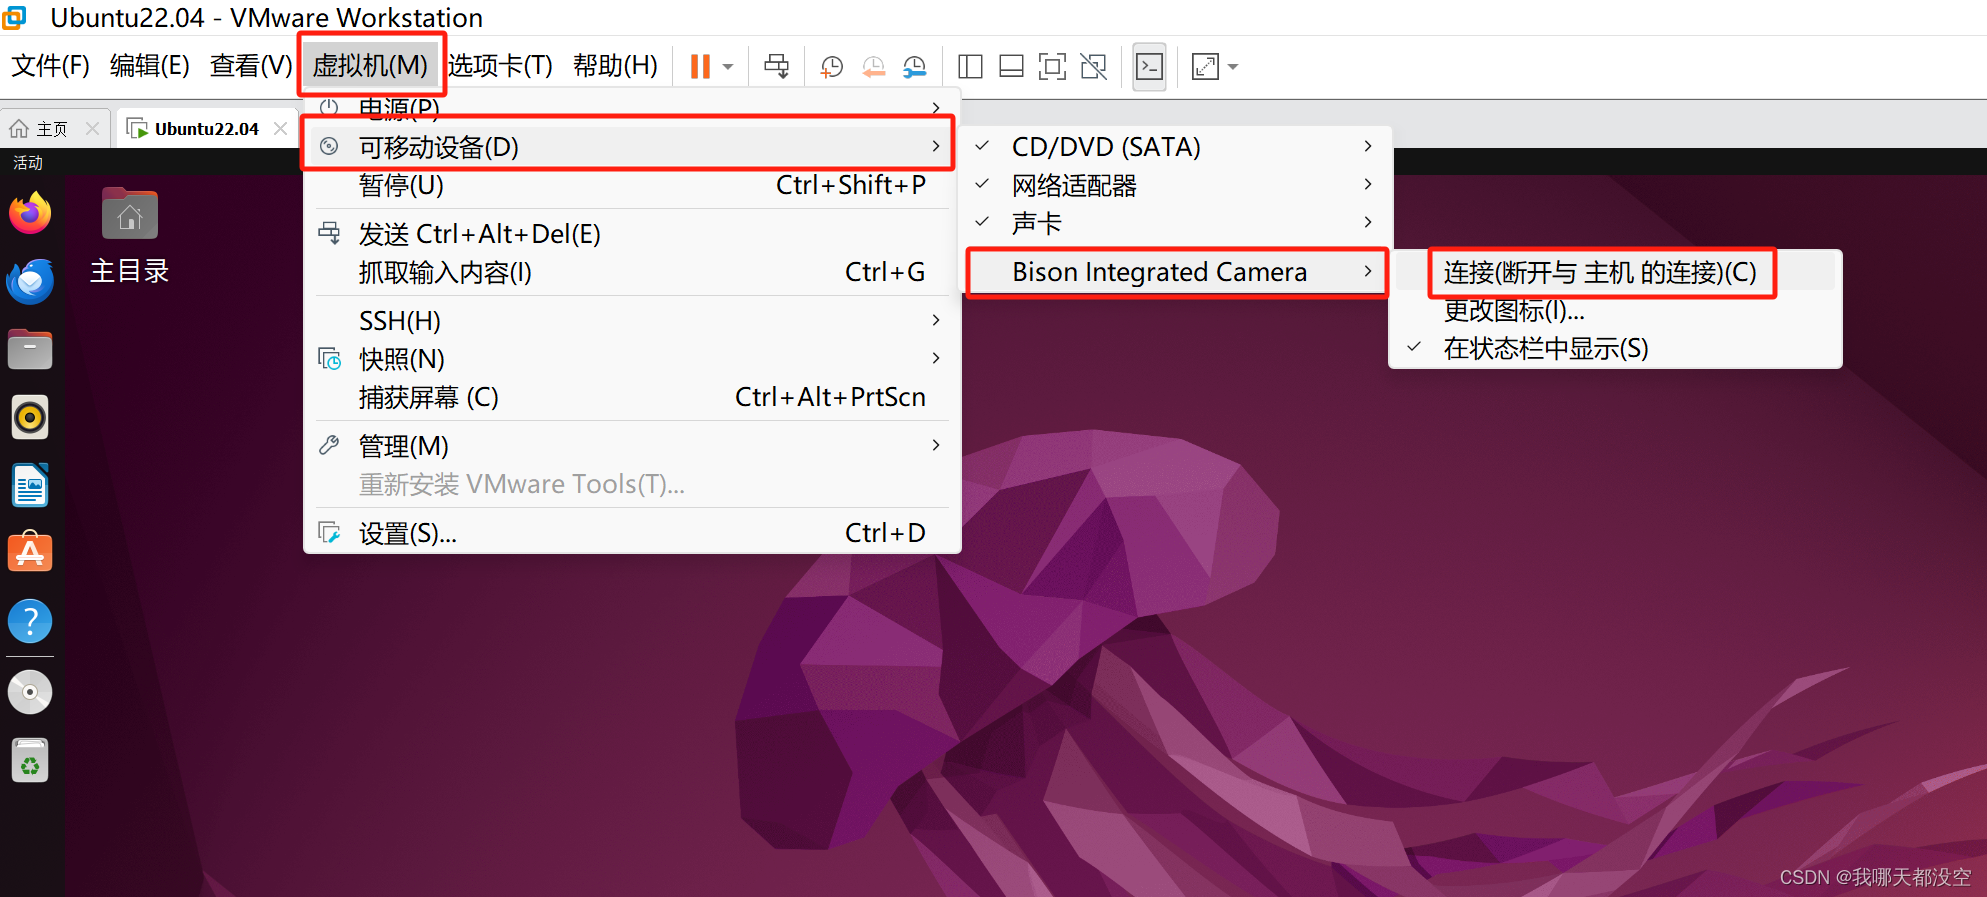Expand the CD/DVD (SATA) submenu arrow
Viewport: 1987px width, 897px height.
click(1368, 146)
